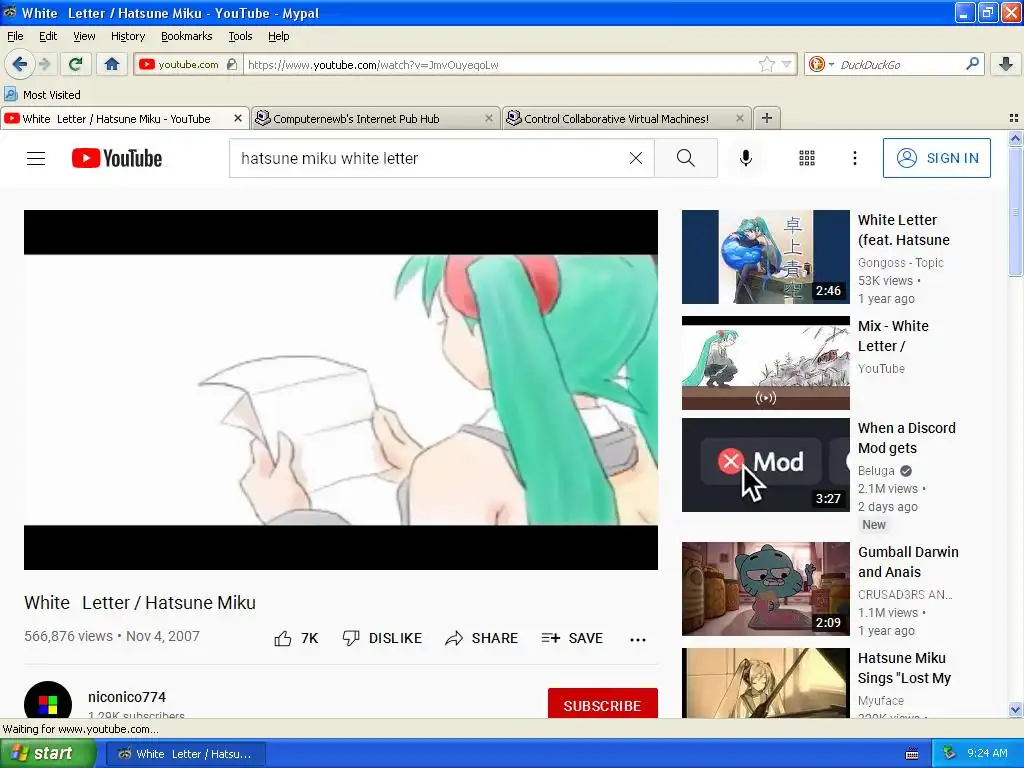This screenshot has width=1024, height=768.
Task: Click the DISLIKE thumbs-down button
Action: 383,638
